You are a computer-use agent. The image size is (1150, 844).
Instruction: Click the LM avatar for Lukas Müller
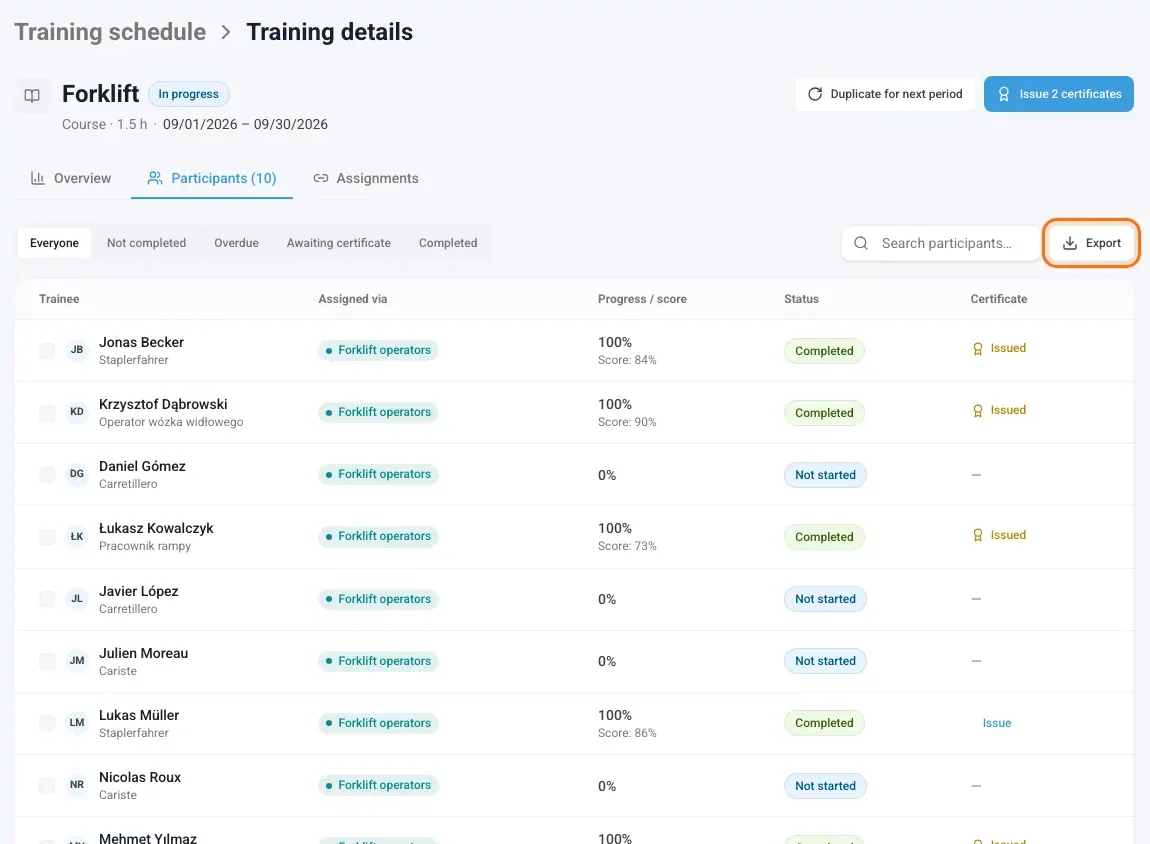[x=77, y=722]
